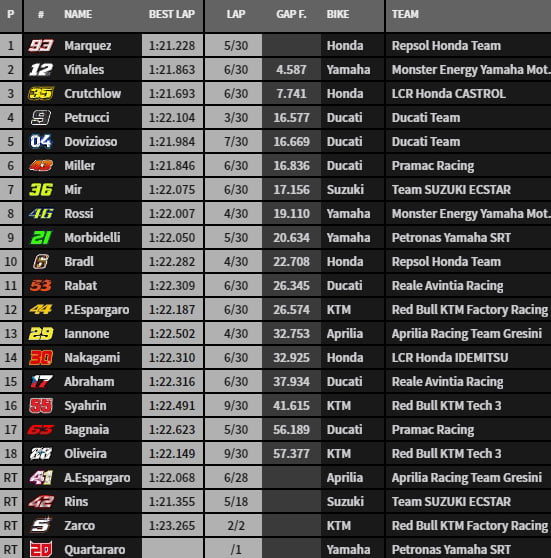Click Marquez's number 93 icon

click(41, 46)
